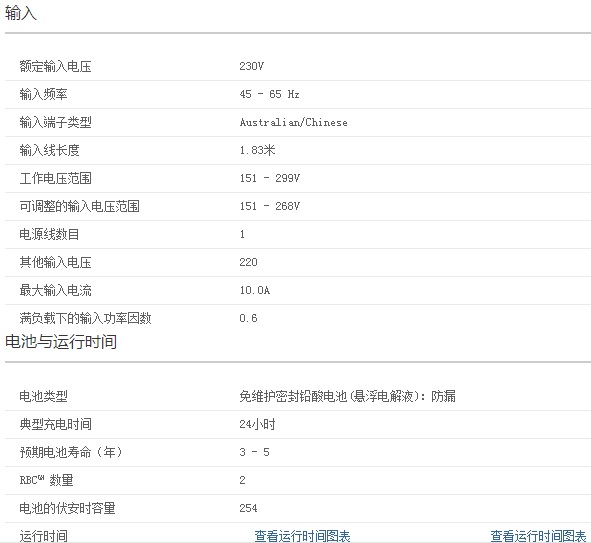Select the 输入线长度 row label
The width and height of the screenshot is (591, 543).
[x=49, y=150]
